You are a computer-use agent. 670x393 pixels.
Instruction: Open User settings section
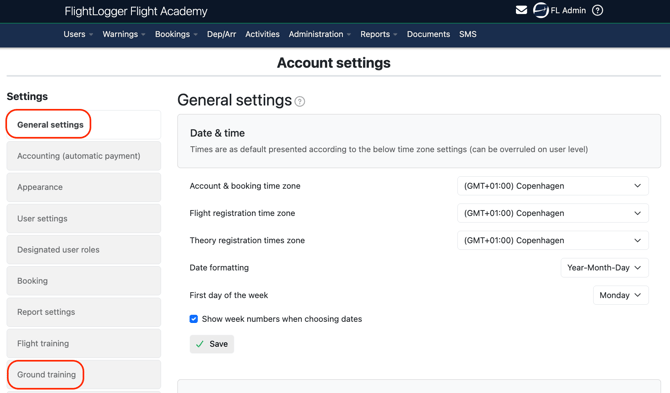pyautogui.click(x=84, y=218)
